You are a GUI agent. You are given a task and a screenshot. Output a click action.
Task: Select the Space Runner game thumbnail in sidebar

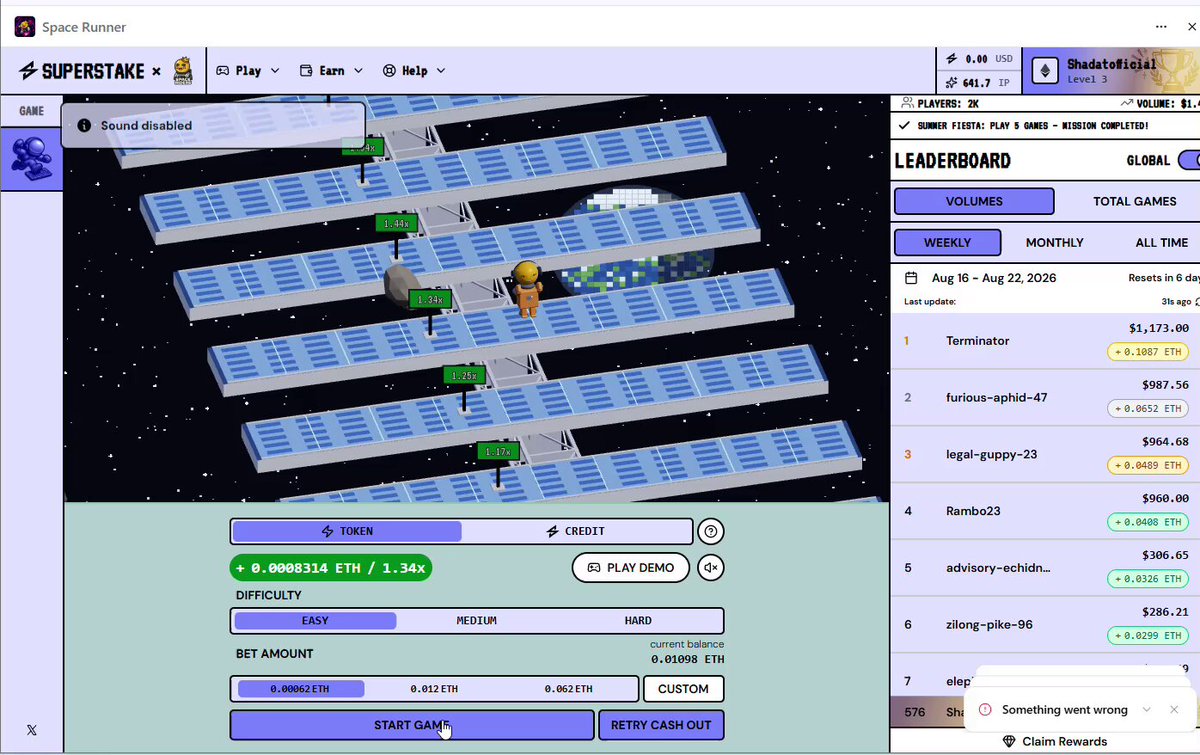[x=31, y=158]
